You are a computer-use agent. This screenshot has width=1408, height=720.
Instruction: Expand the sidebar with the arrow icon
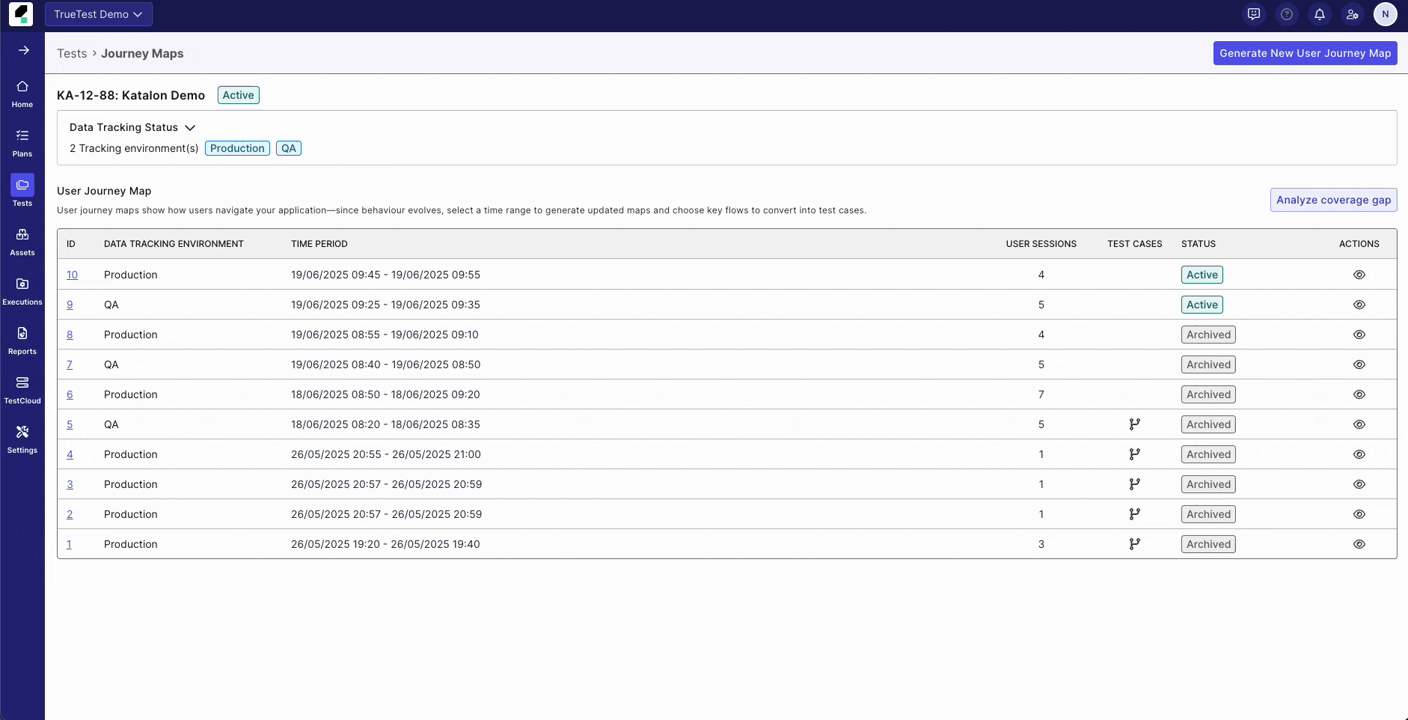click(x=23, y=50)
